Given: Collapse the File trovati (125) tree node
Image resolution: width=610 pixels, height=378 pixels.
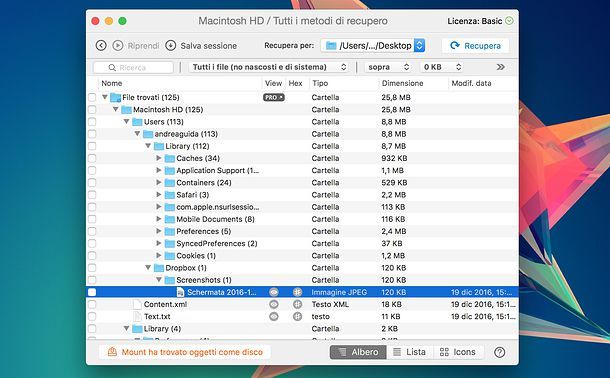Looking at the screenshot, I should point(105,97).
